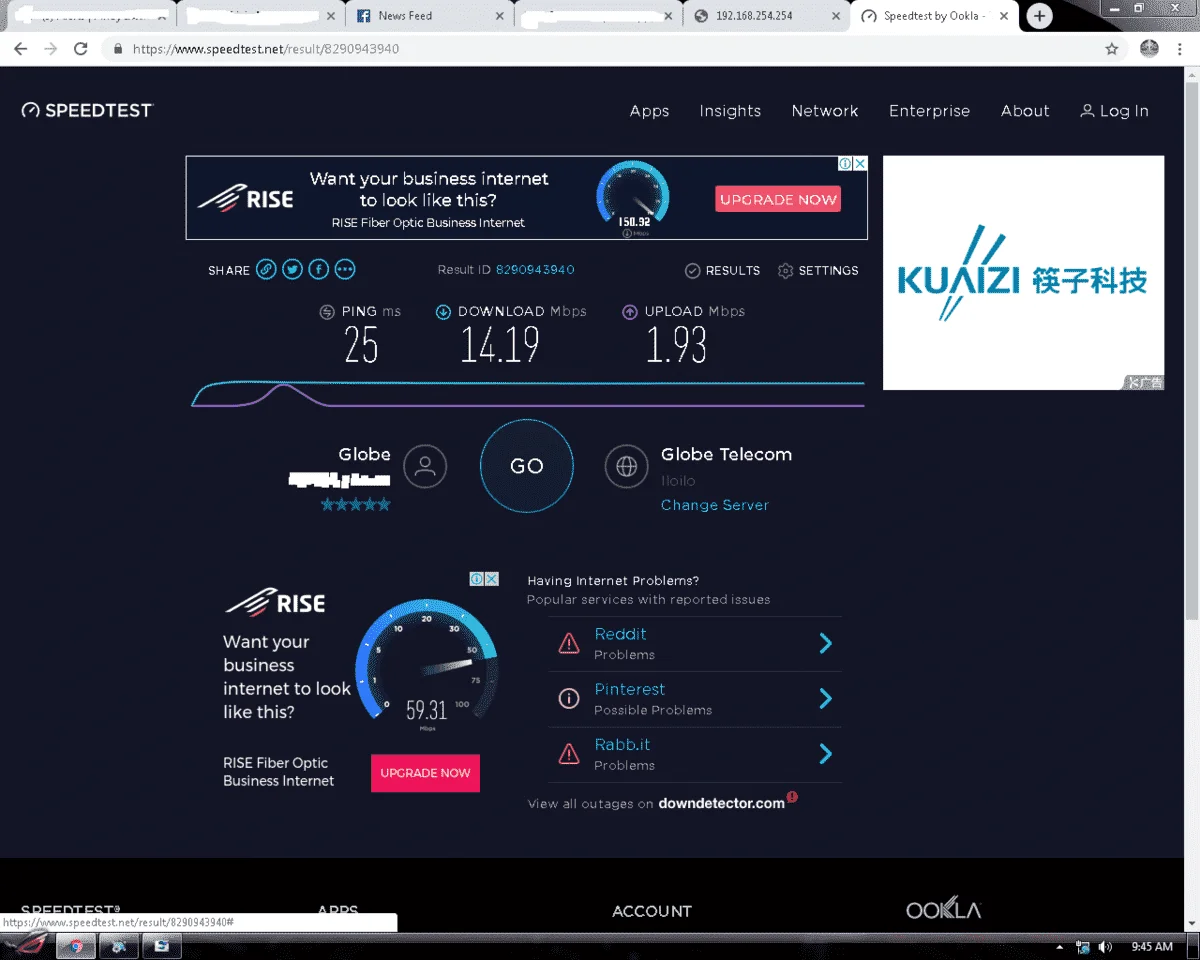The width and height of the screenshot is (1200, 960).
Task: Click the OOKLA footer logo
Action: (943, 909)
